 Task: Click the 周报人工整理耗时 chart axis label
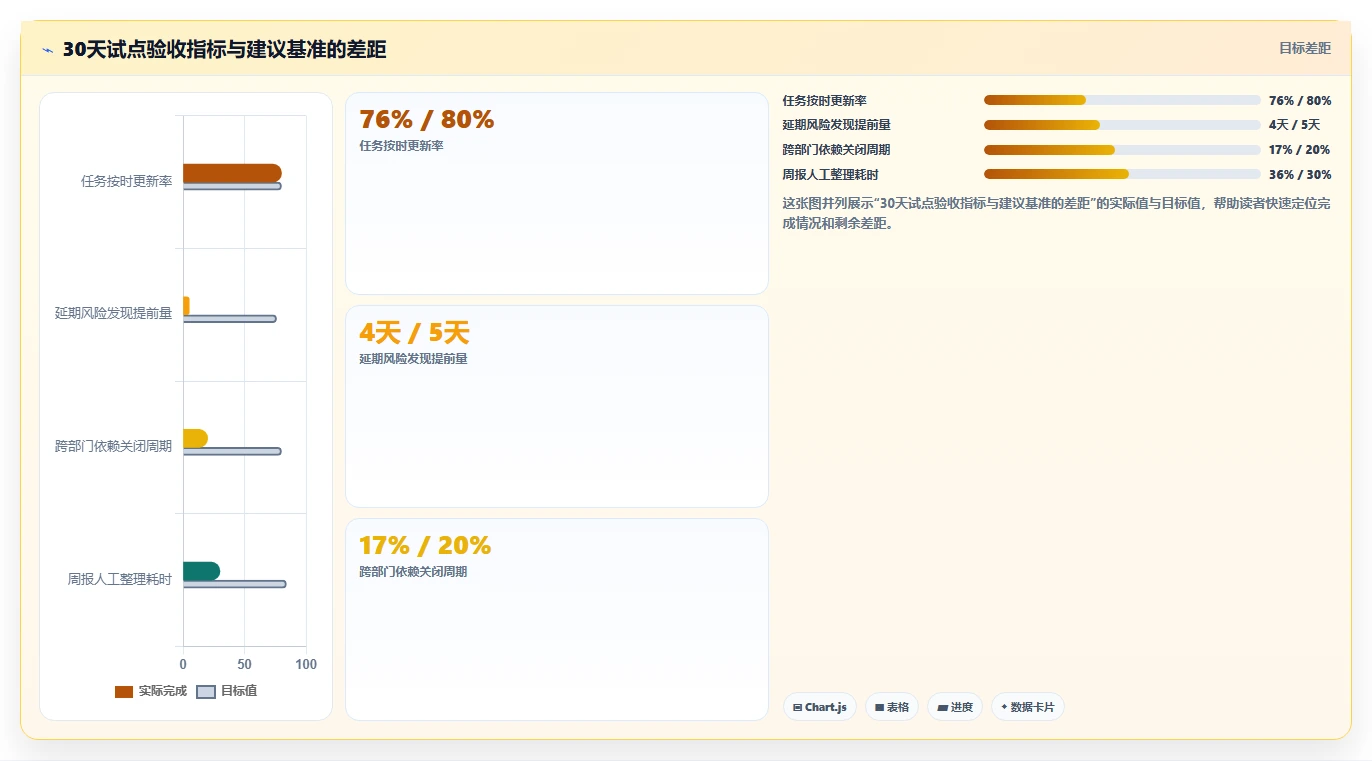(120, 579)
